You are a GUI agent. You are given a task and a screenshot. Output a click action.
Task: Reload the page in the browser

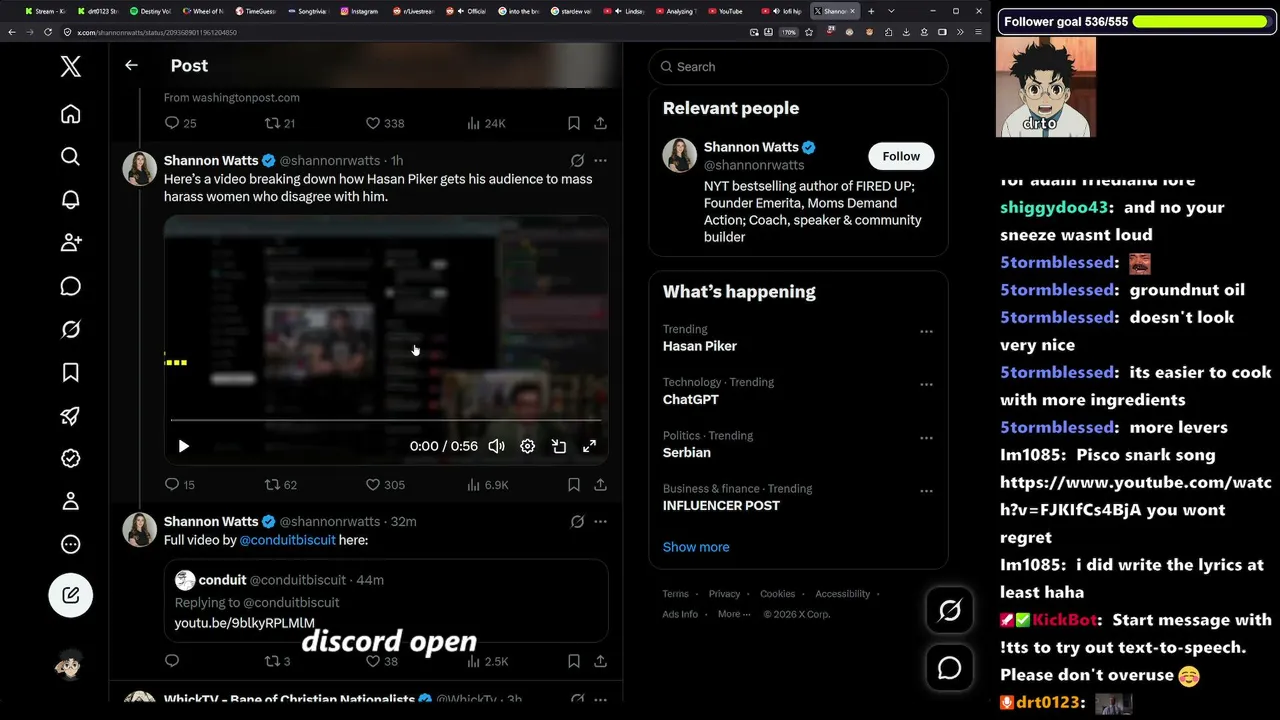[x=48, y=32]
